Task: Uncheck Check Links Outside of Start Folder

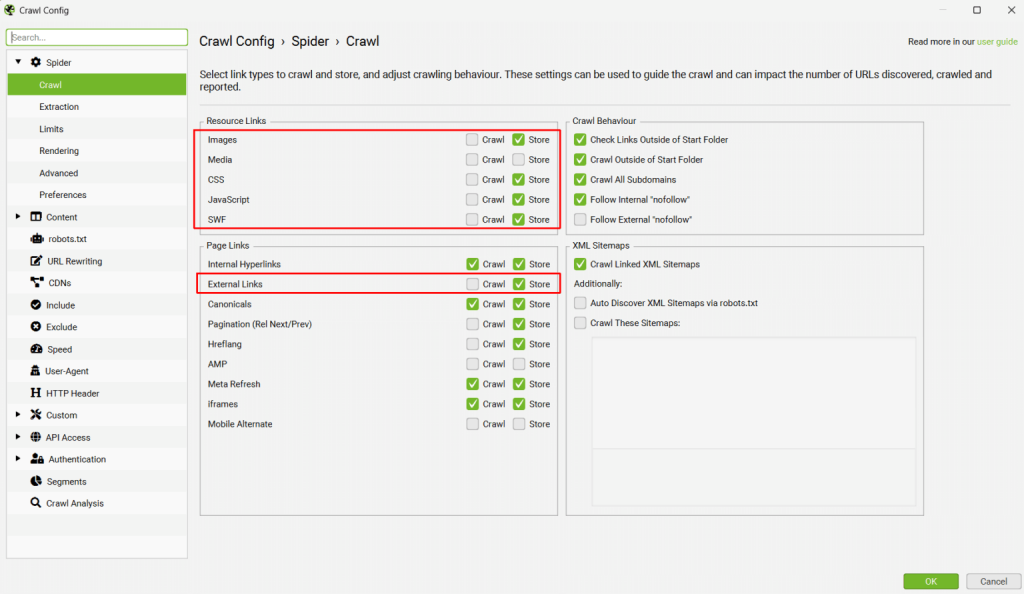Action: (580, 140)
